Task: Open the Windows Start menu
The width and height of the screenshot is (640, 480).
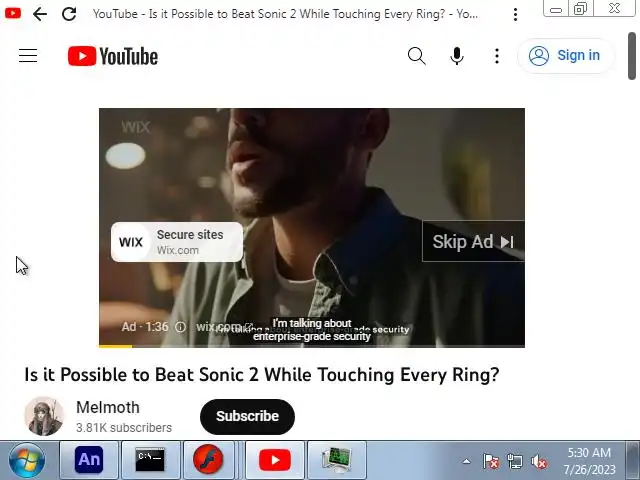Action: point(27,460)
